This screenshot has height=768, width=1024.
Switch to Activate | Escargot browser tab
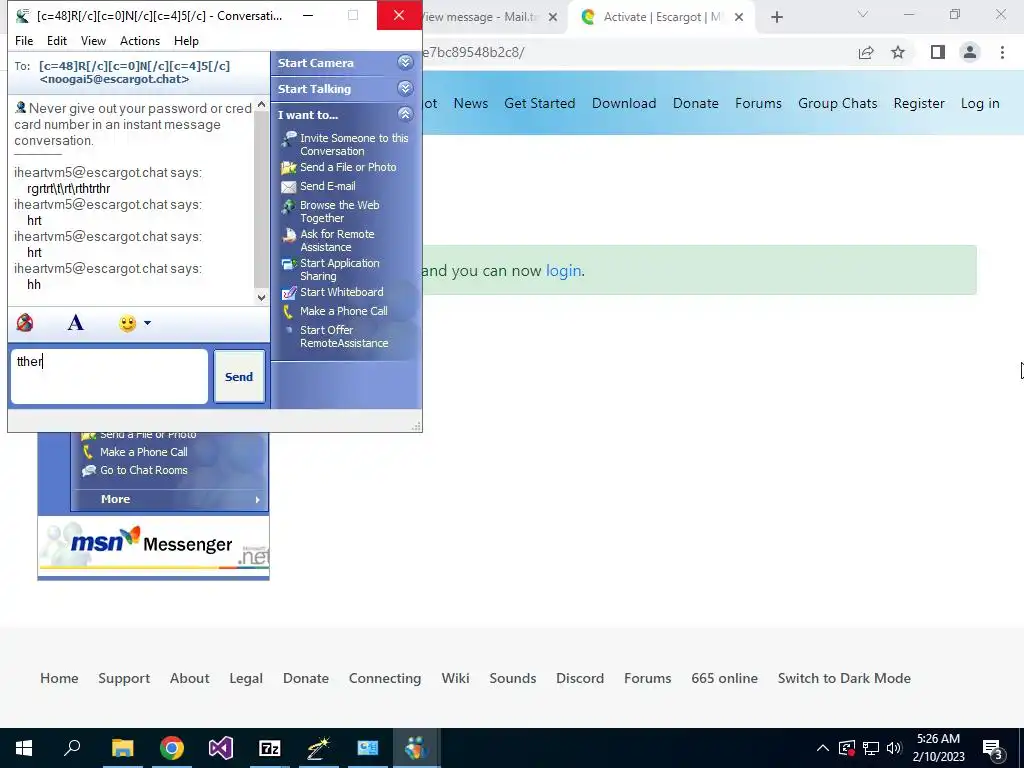(x=661, y=17)
